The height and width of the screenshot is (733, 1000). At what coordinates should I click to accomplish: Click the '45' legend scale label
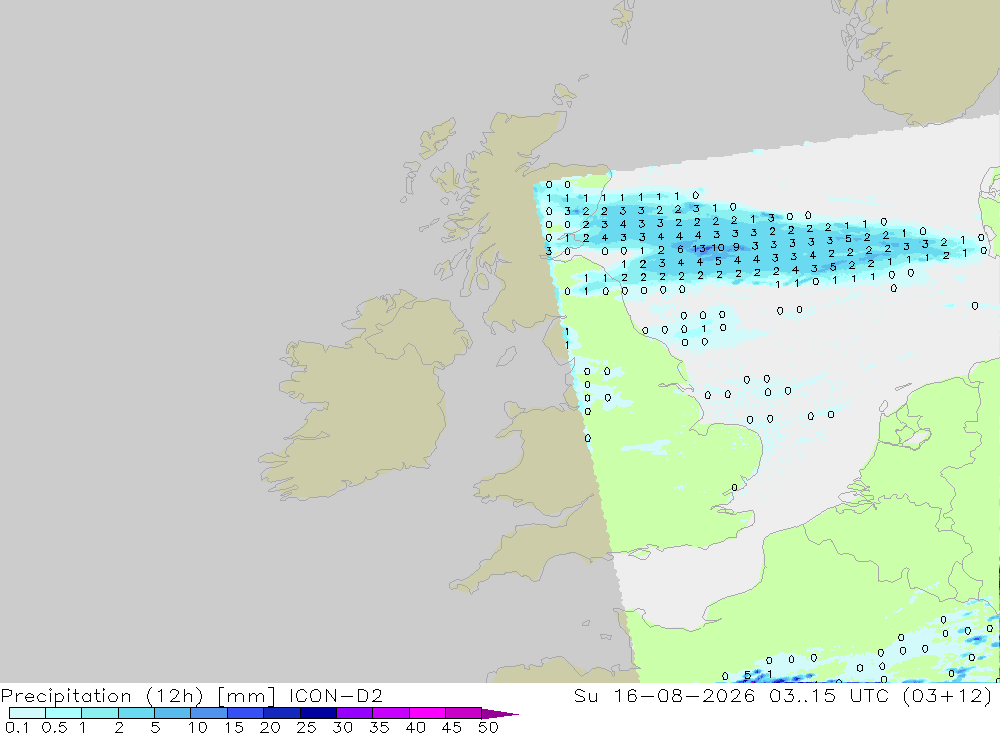452,727
